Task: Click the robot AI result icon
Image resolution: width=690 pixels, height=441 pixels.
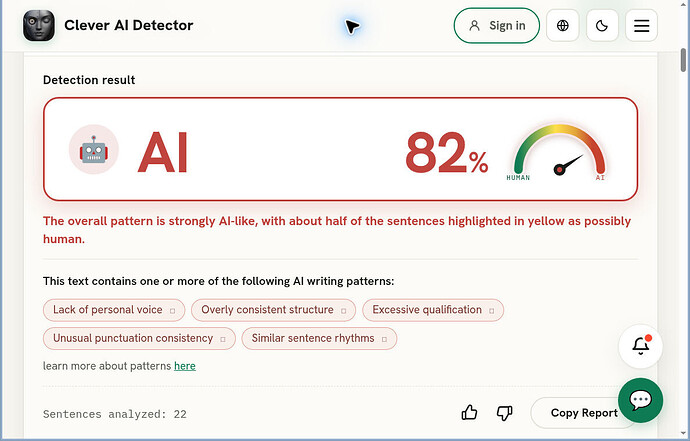Action: [x=94, y=150]
